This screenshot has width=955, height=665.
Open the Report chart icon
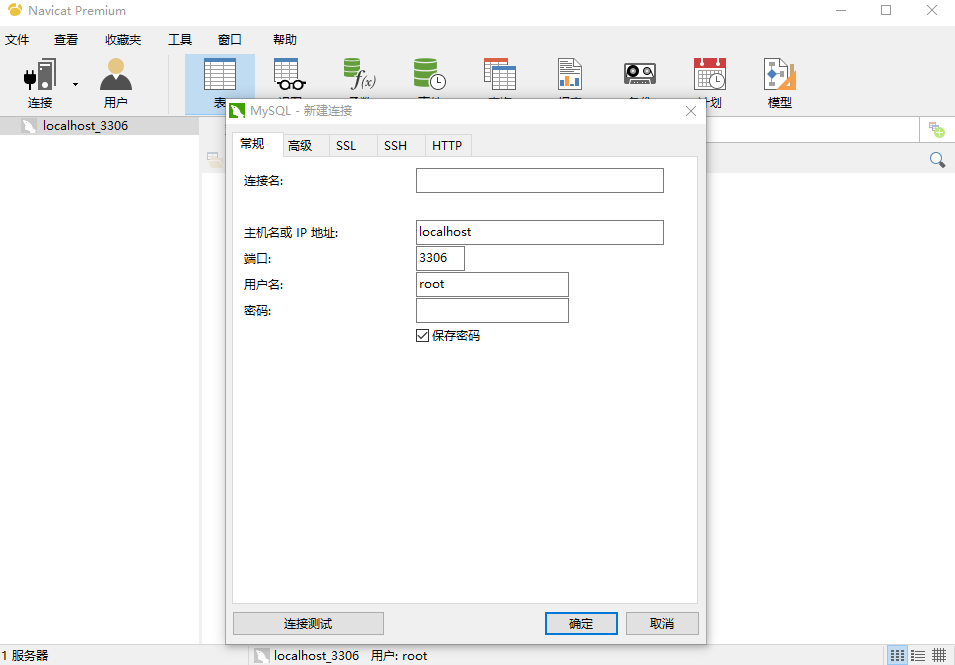pyautogui.click(x=569, y=74)
